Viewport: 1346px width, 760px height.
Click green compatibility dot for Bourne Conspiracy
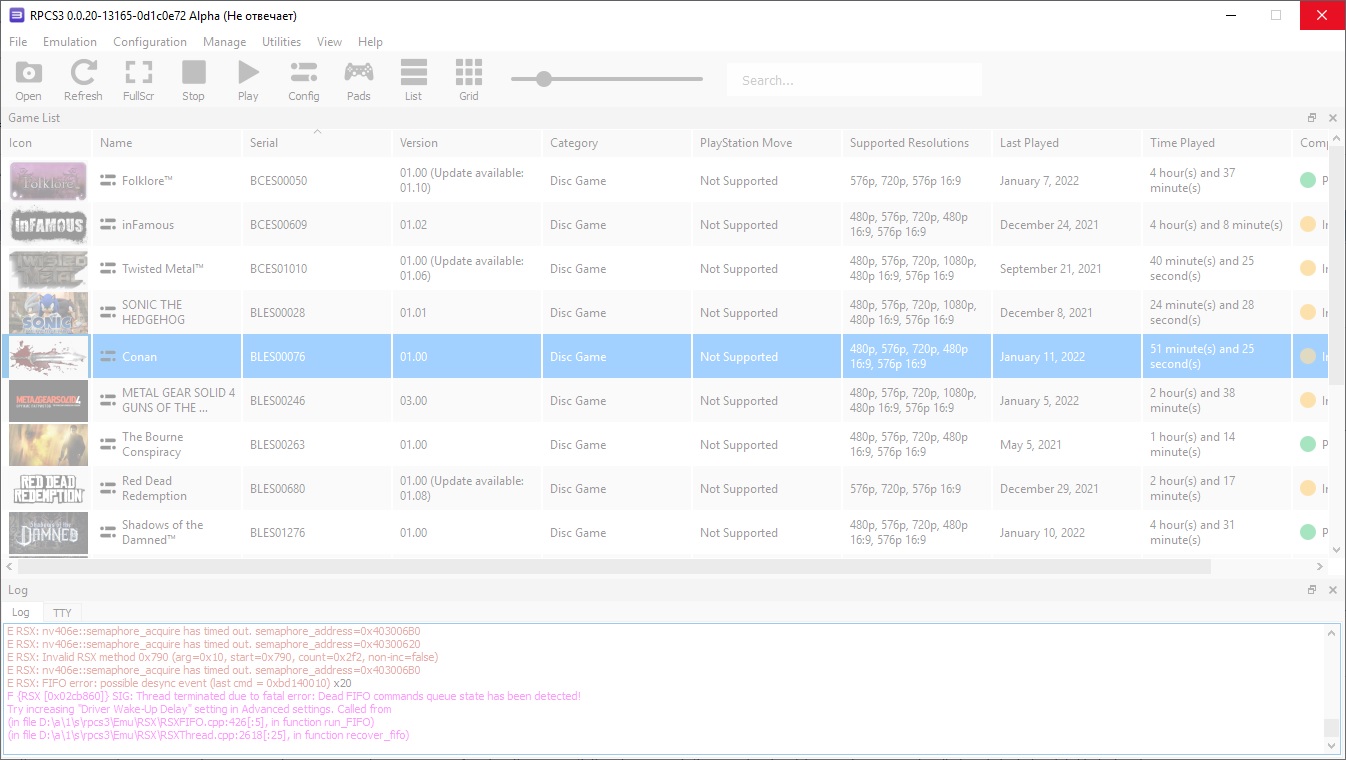pyautogui.click(x=1307, y=445)
